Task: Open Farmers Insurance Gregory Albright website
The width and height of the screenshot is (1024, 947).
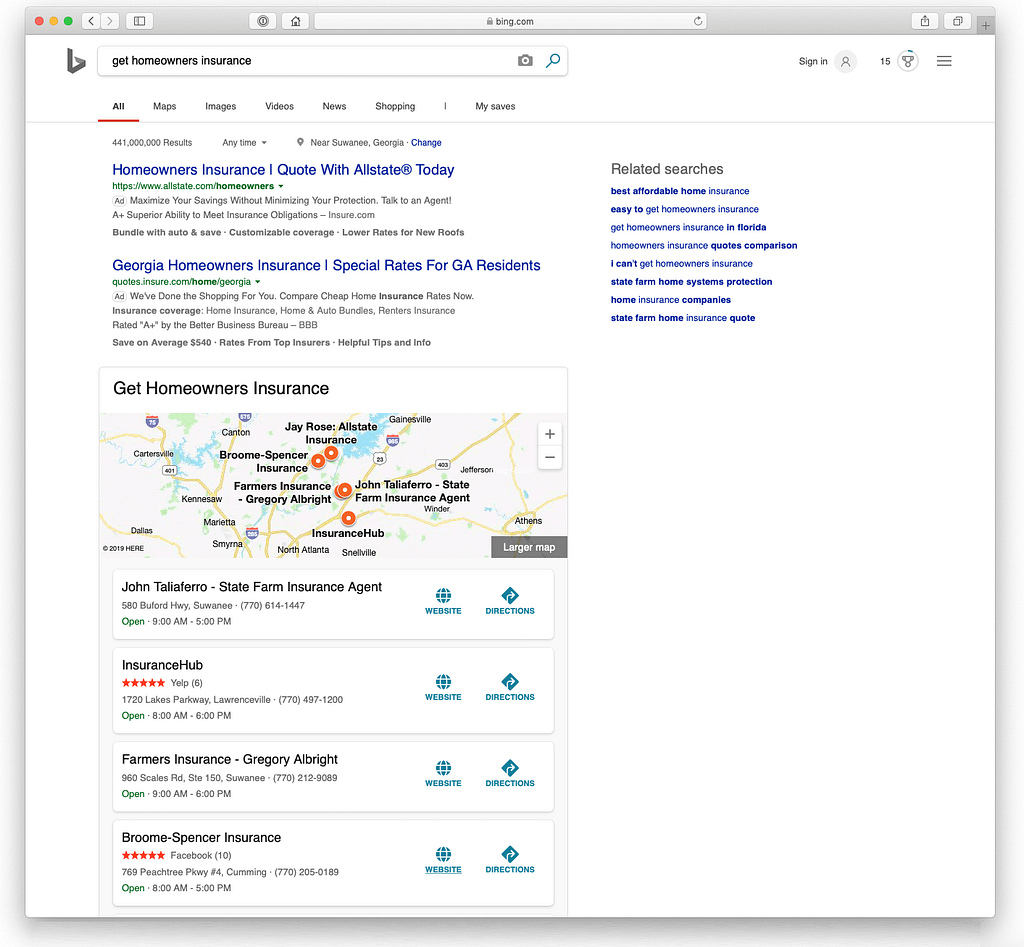Action: [x=443, y=773]
